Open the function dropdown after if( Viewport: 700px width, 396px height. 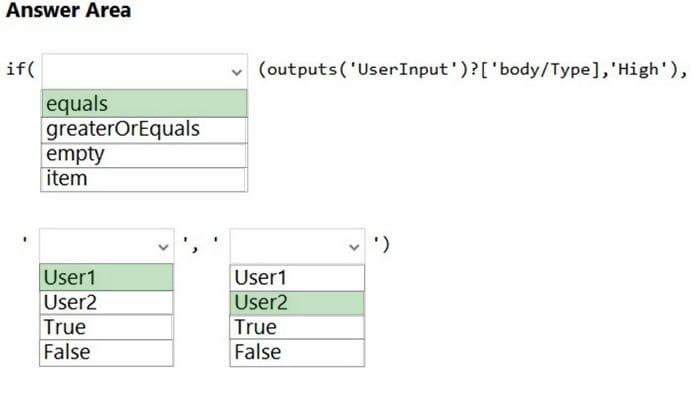coord(144,71)
